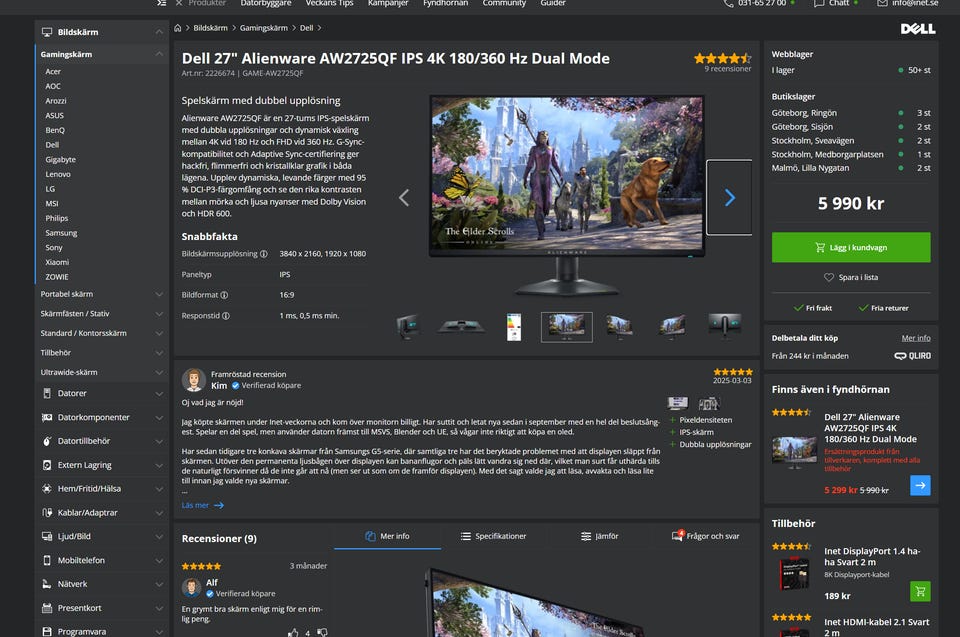The height and width of the screenshot is (637, 960).
Task: Open the Frågor och svar tab
Action: tap(705, 536)
